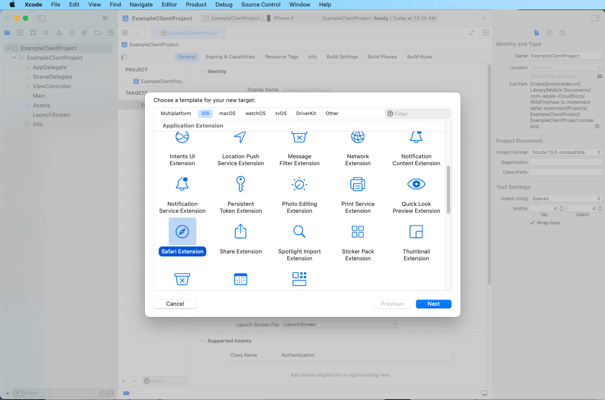Select the trash-style template icon in bottom row
This screenshot has height=400, width=605.
click(x=182, y=279)
